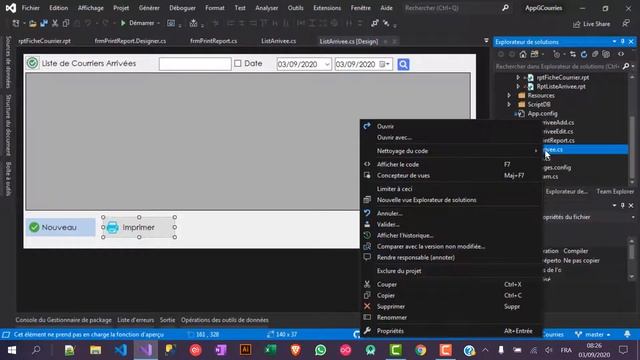Screen dimensions: 640x360
Task: Open the Boîte à outils side tab
Action: (x=8, y=179)
